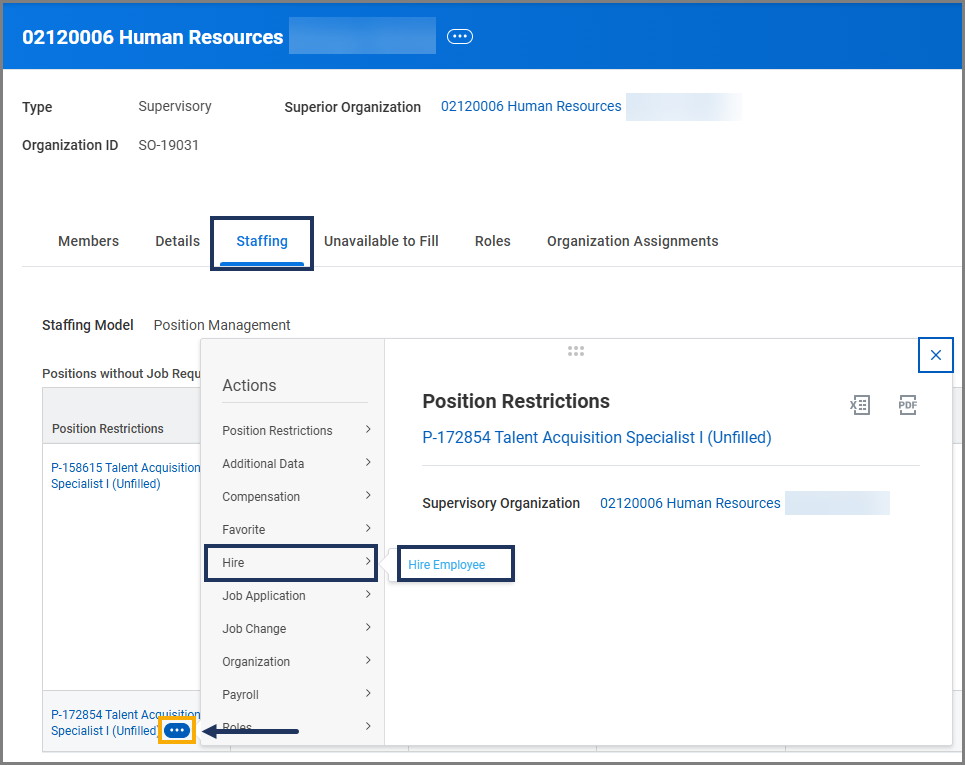
Task: Expand Position Restrictions action submenu
Action: (296, 430)
